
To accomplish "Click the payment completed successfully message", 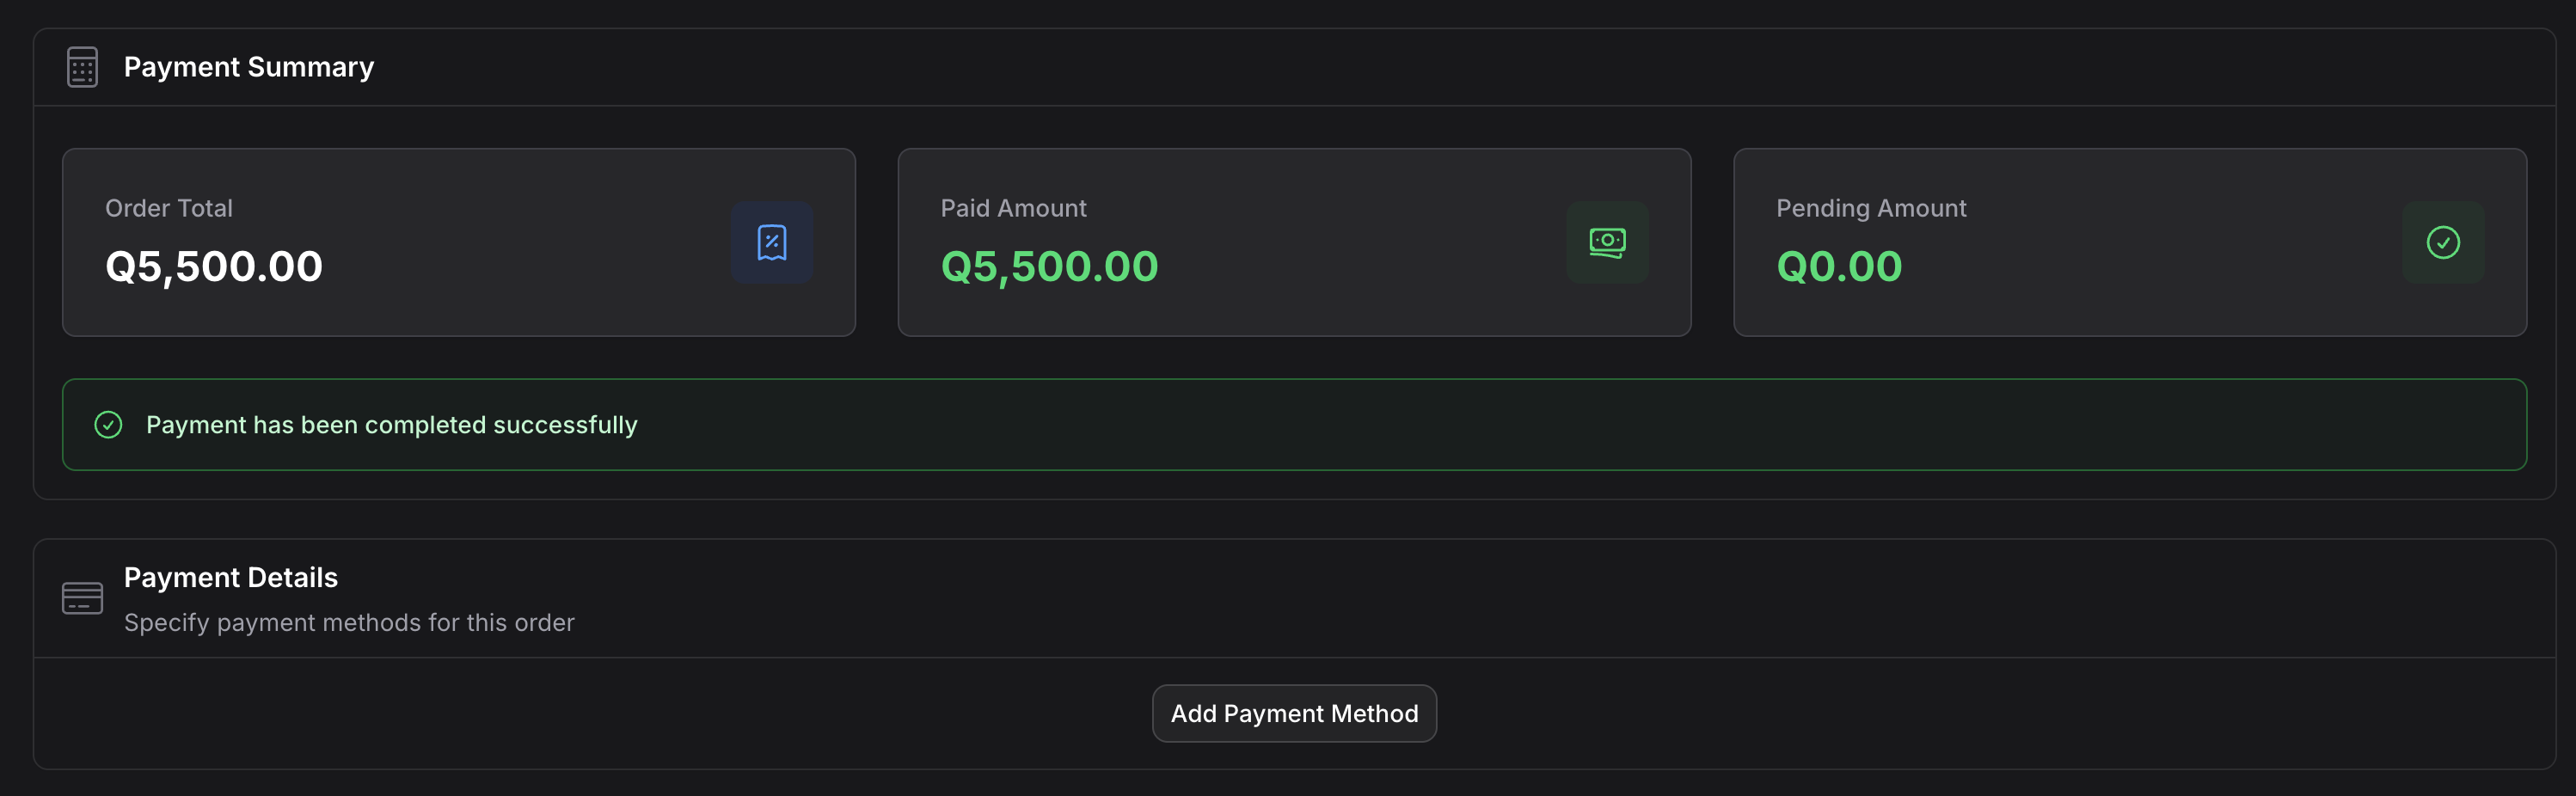I will (391, 425).
